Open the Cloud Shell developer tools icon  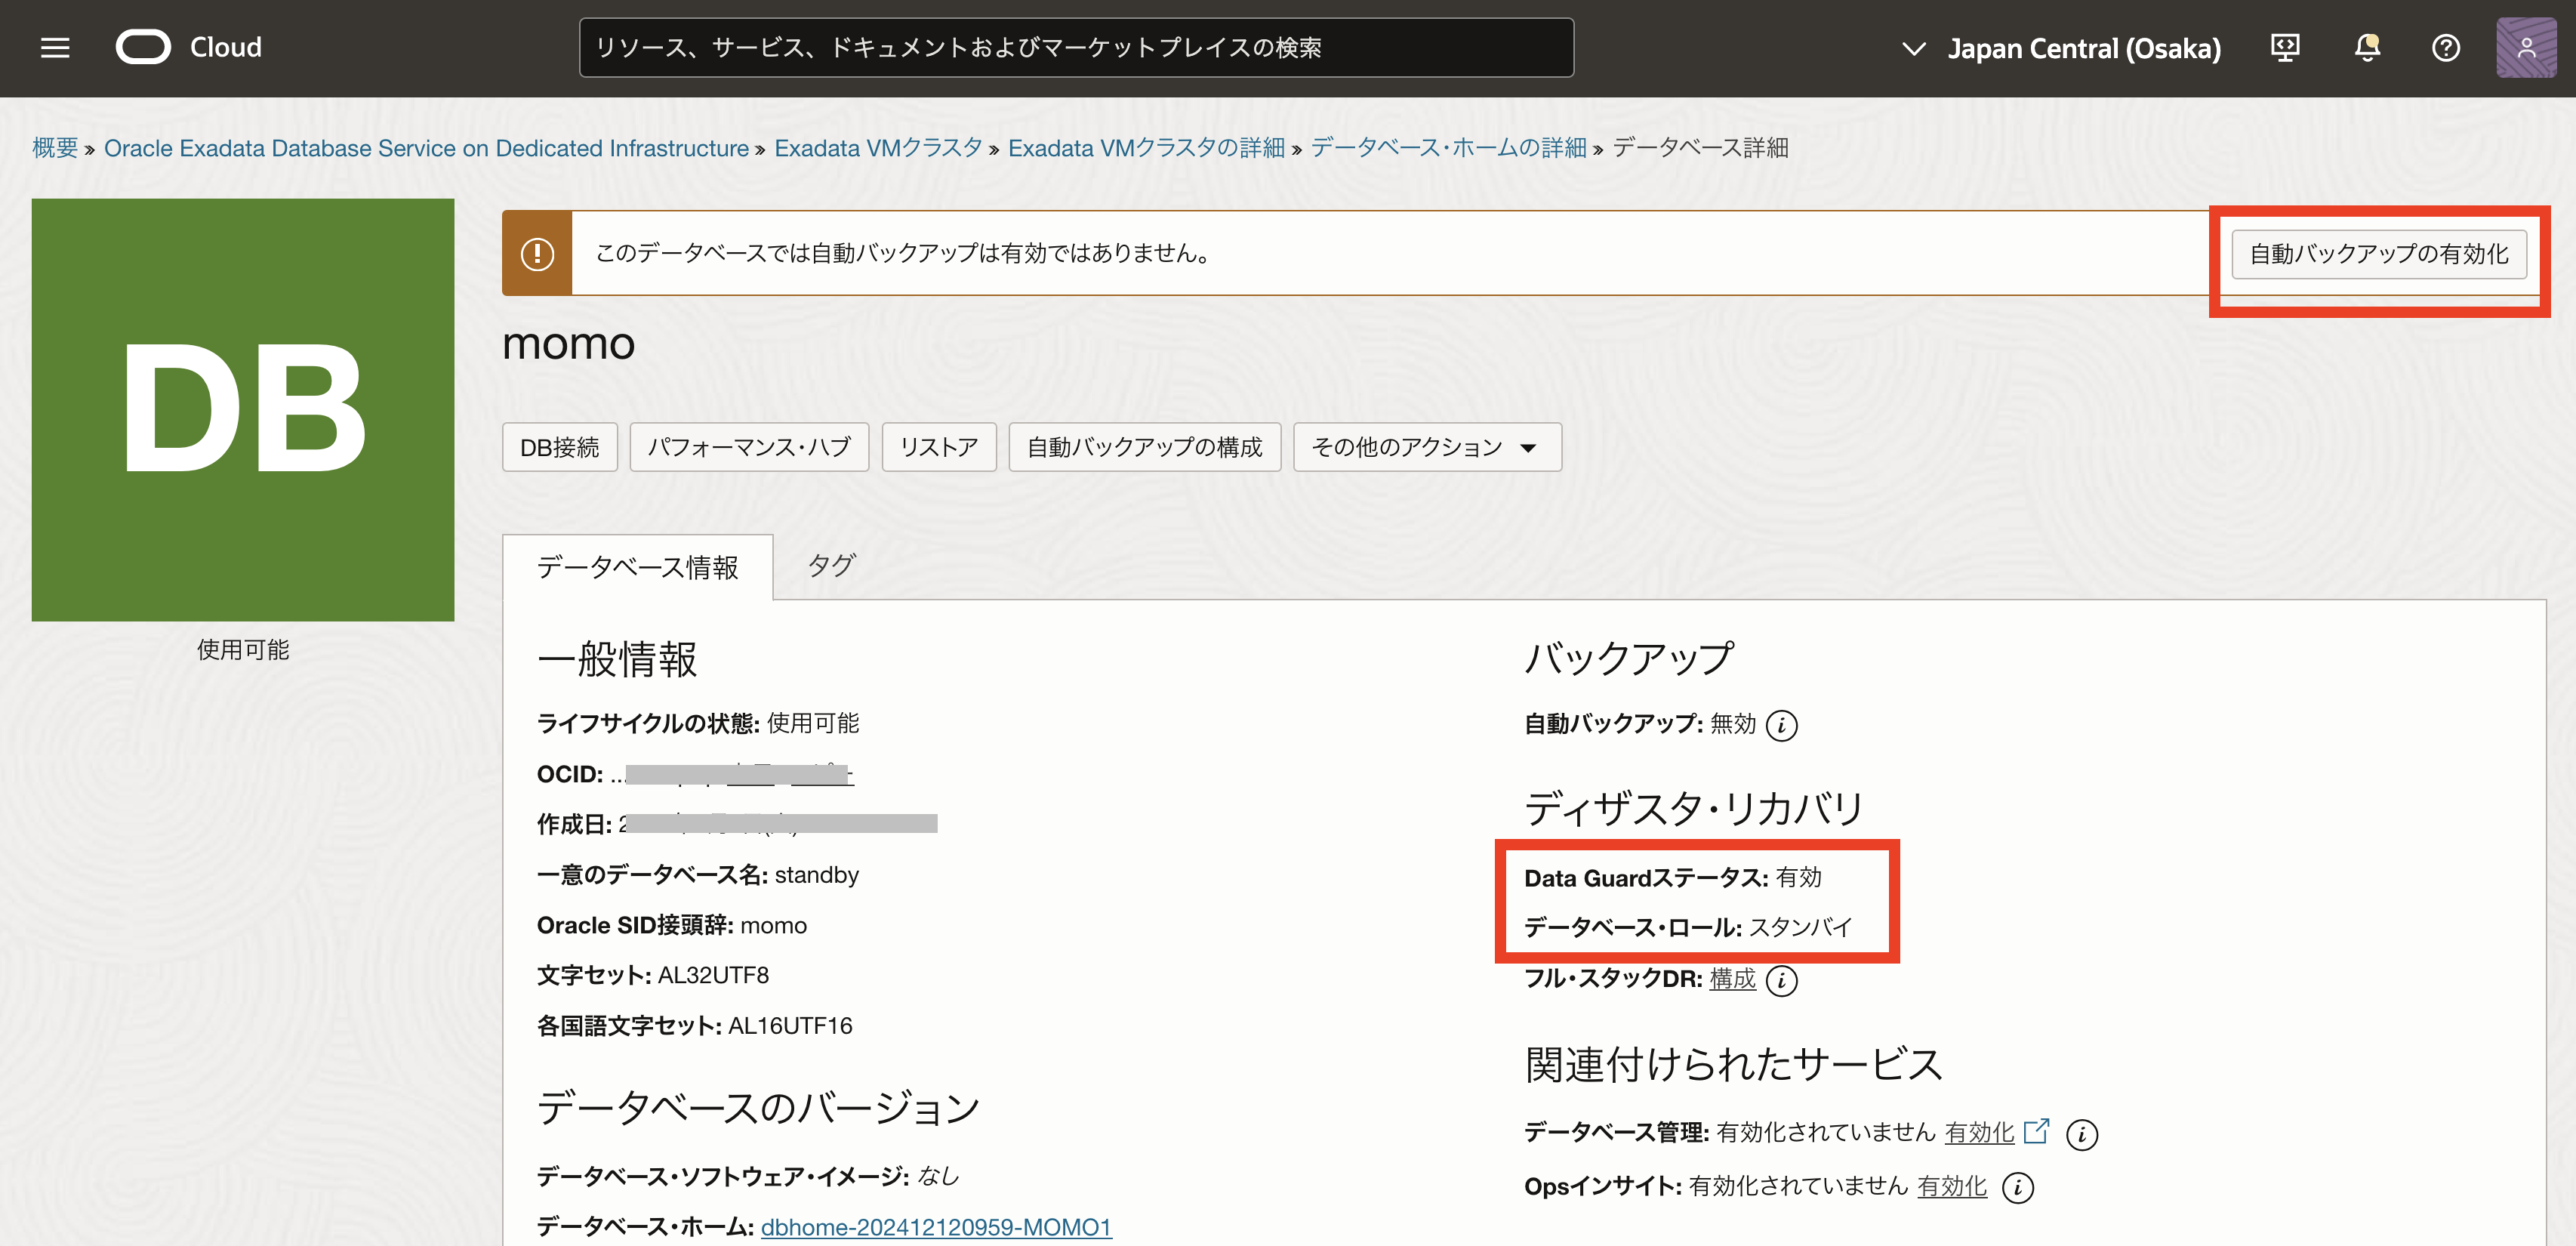click(2285, 48)
